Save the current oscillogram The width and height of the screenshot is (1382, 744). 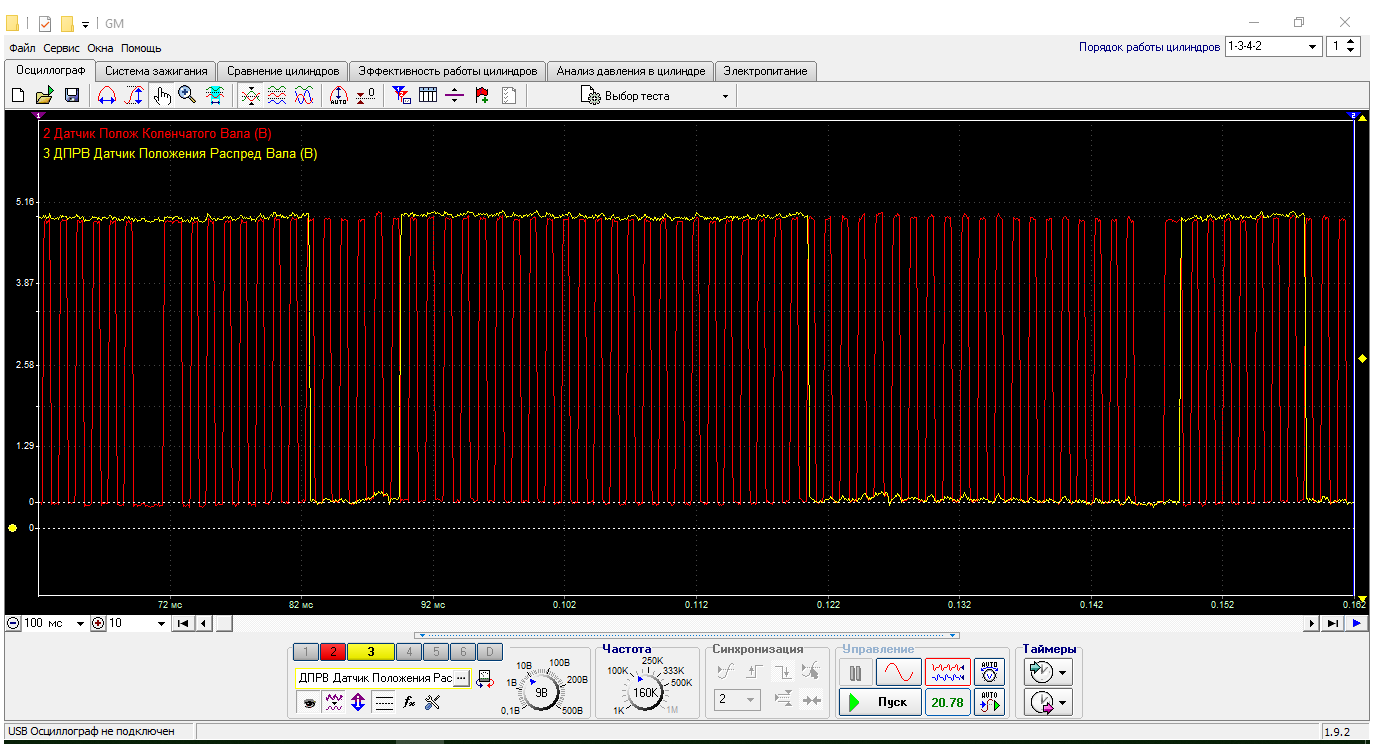pyautogui.click(x=72, y=95)
